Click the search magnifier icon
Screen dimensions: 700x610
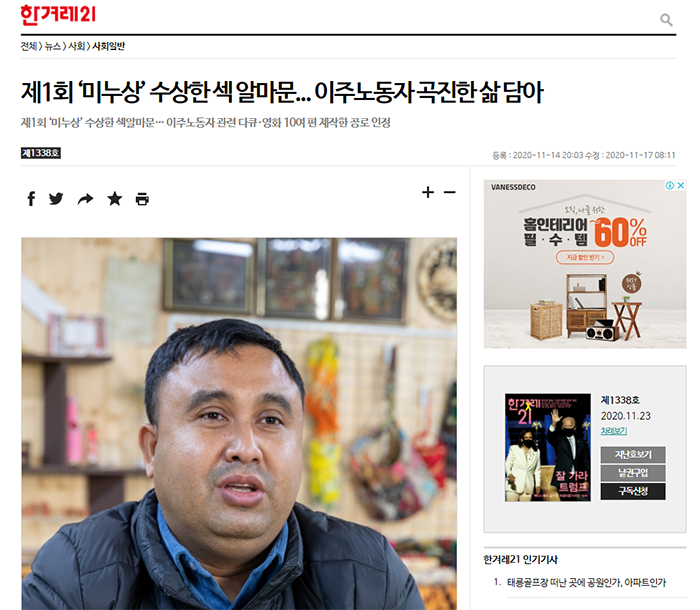click(x=666, y=20)
